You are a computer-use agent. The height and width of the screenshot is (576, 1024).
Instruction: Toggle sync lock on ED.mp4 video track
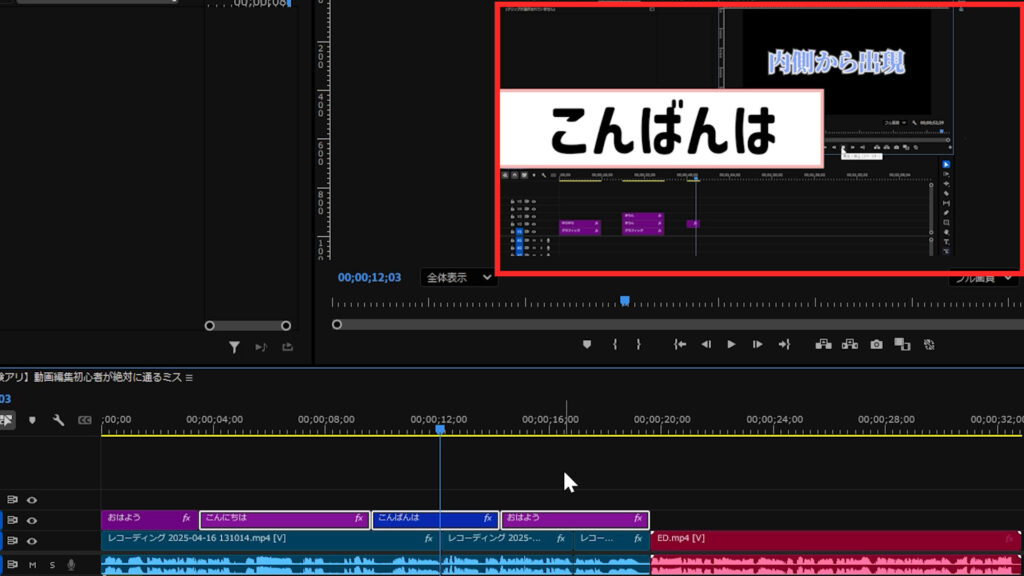point(12,541)
